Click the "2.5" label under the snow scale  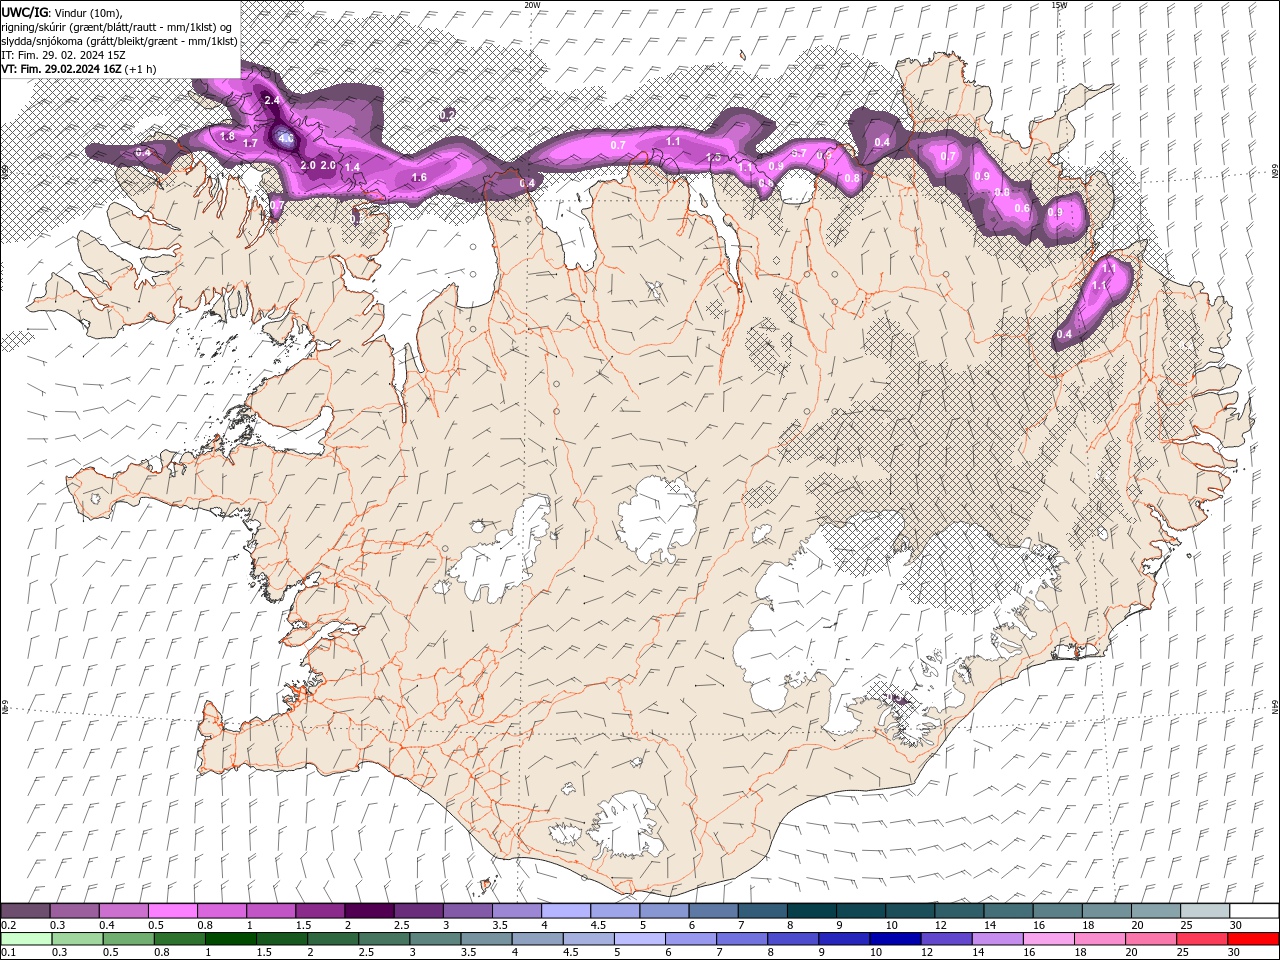(x=402, y=925)
